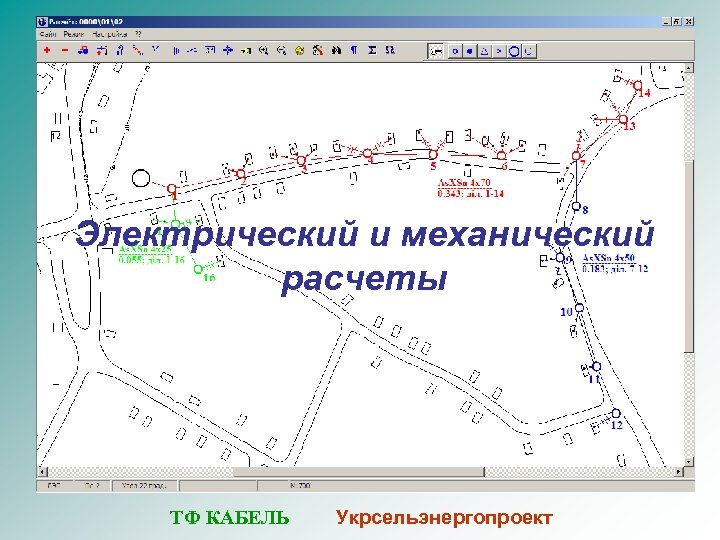Click the red minus remove icon
The image size is (720, 540).
pyautogui.click(x=65, y=50)
